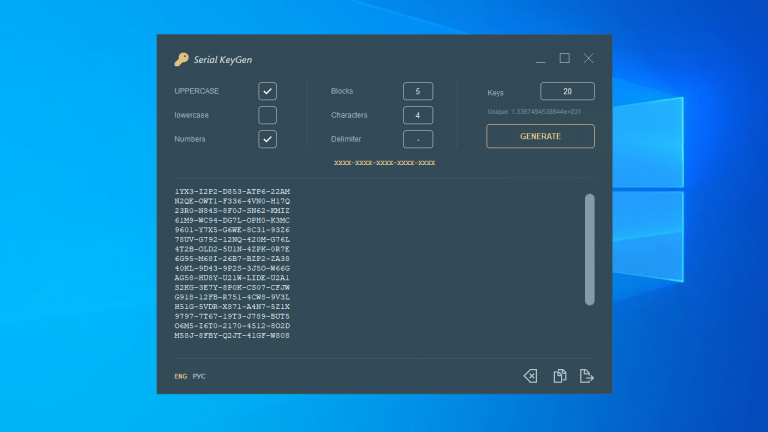Export the keys to file with the export icon
This screenshot has width=768, height=432.
586,376
